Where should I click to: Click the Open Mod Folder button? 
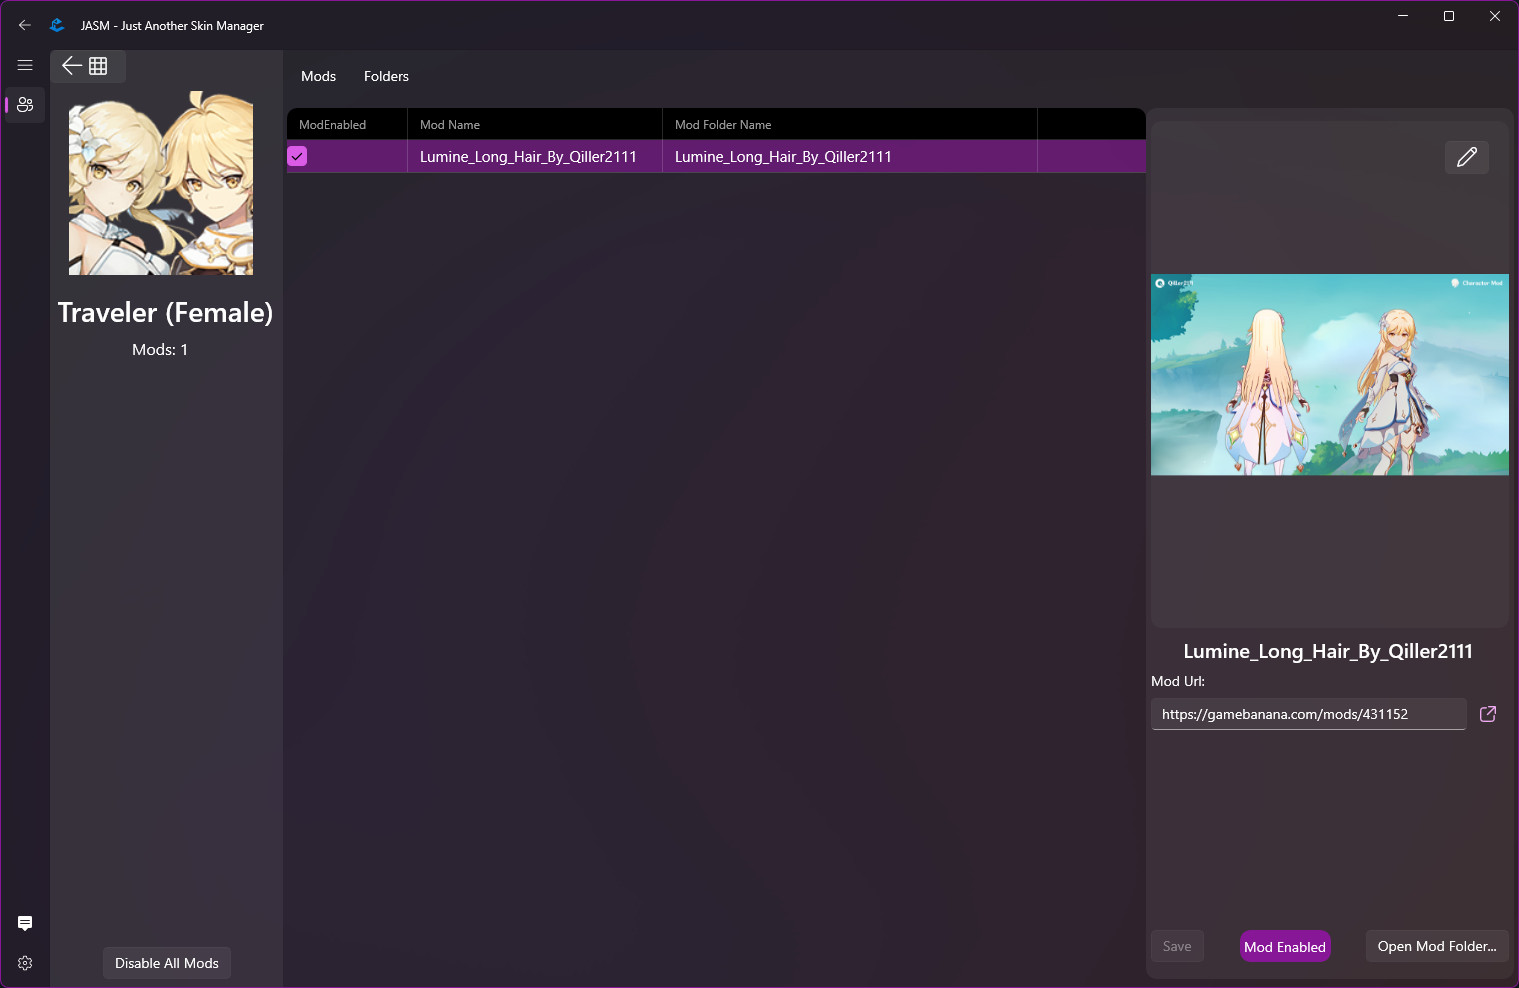[1437, 946]
